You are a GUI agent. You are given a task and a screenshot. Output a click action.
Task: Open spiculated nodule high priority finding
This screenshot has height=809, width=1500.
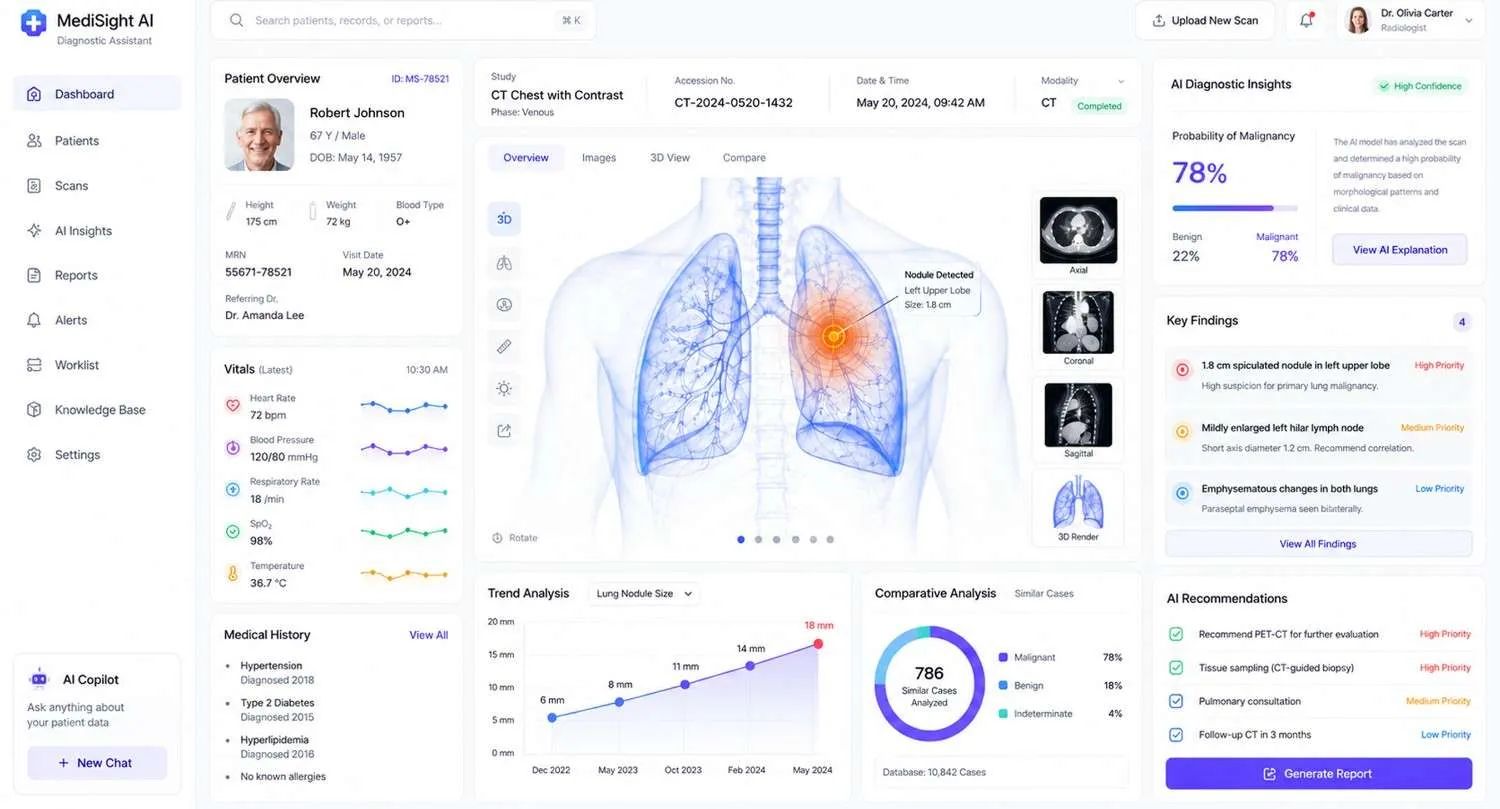point(1318,375)
